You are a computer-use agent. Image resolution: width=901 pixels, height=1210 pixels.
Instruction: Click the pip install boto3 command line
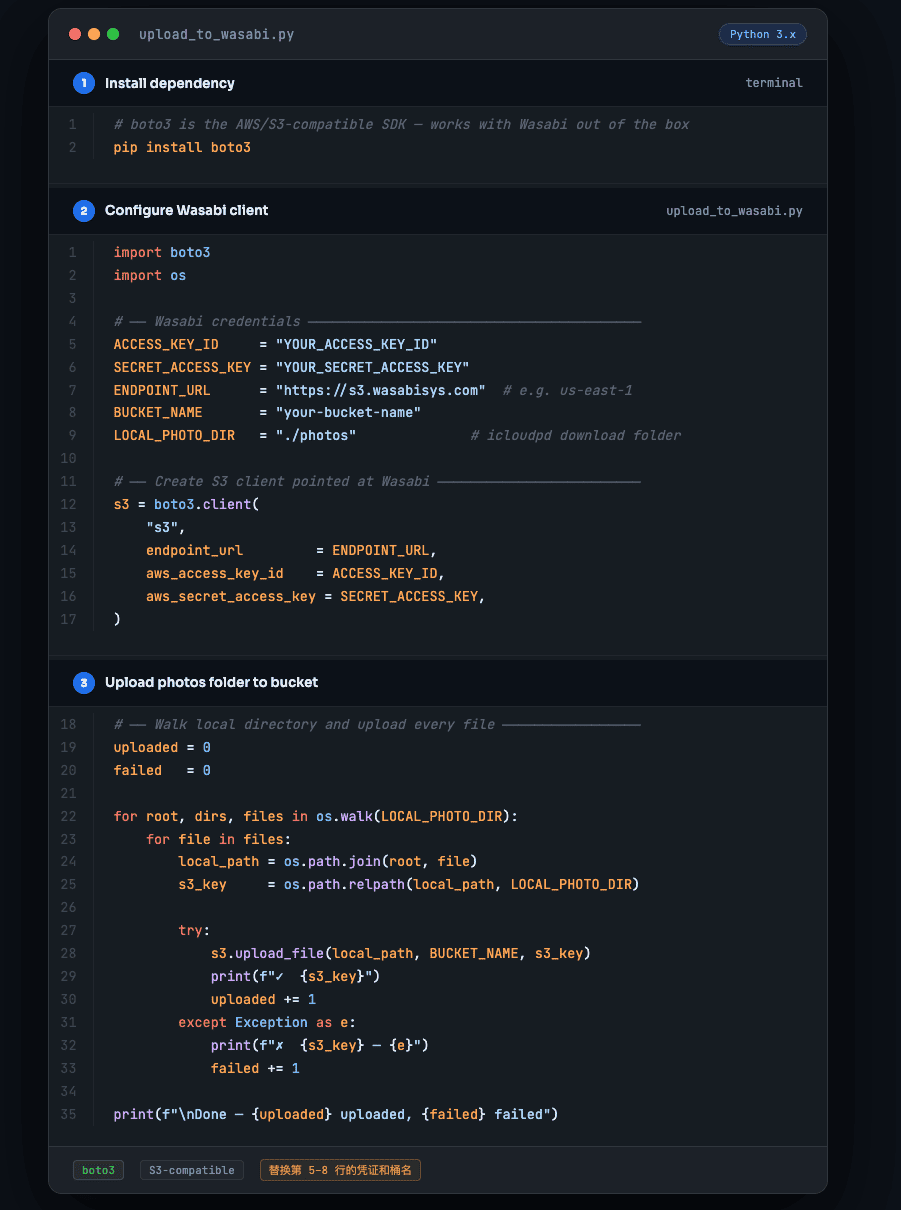point(182,148)
